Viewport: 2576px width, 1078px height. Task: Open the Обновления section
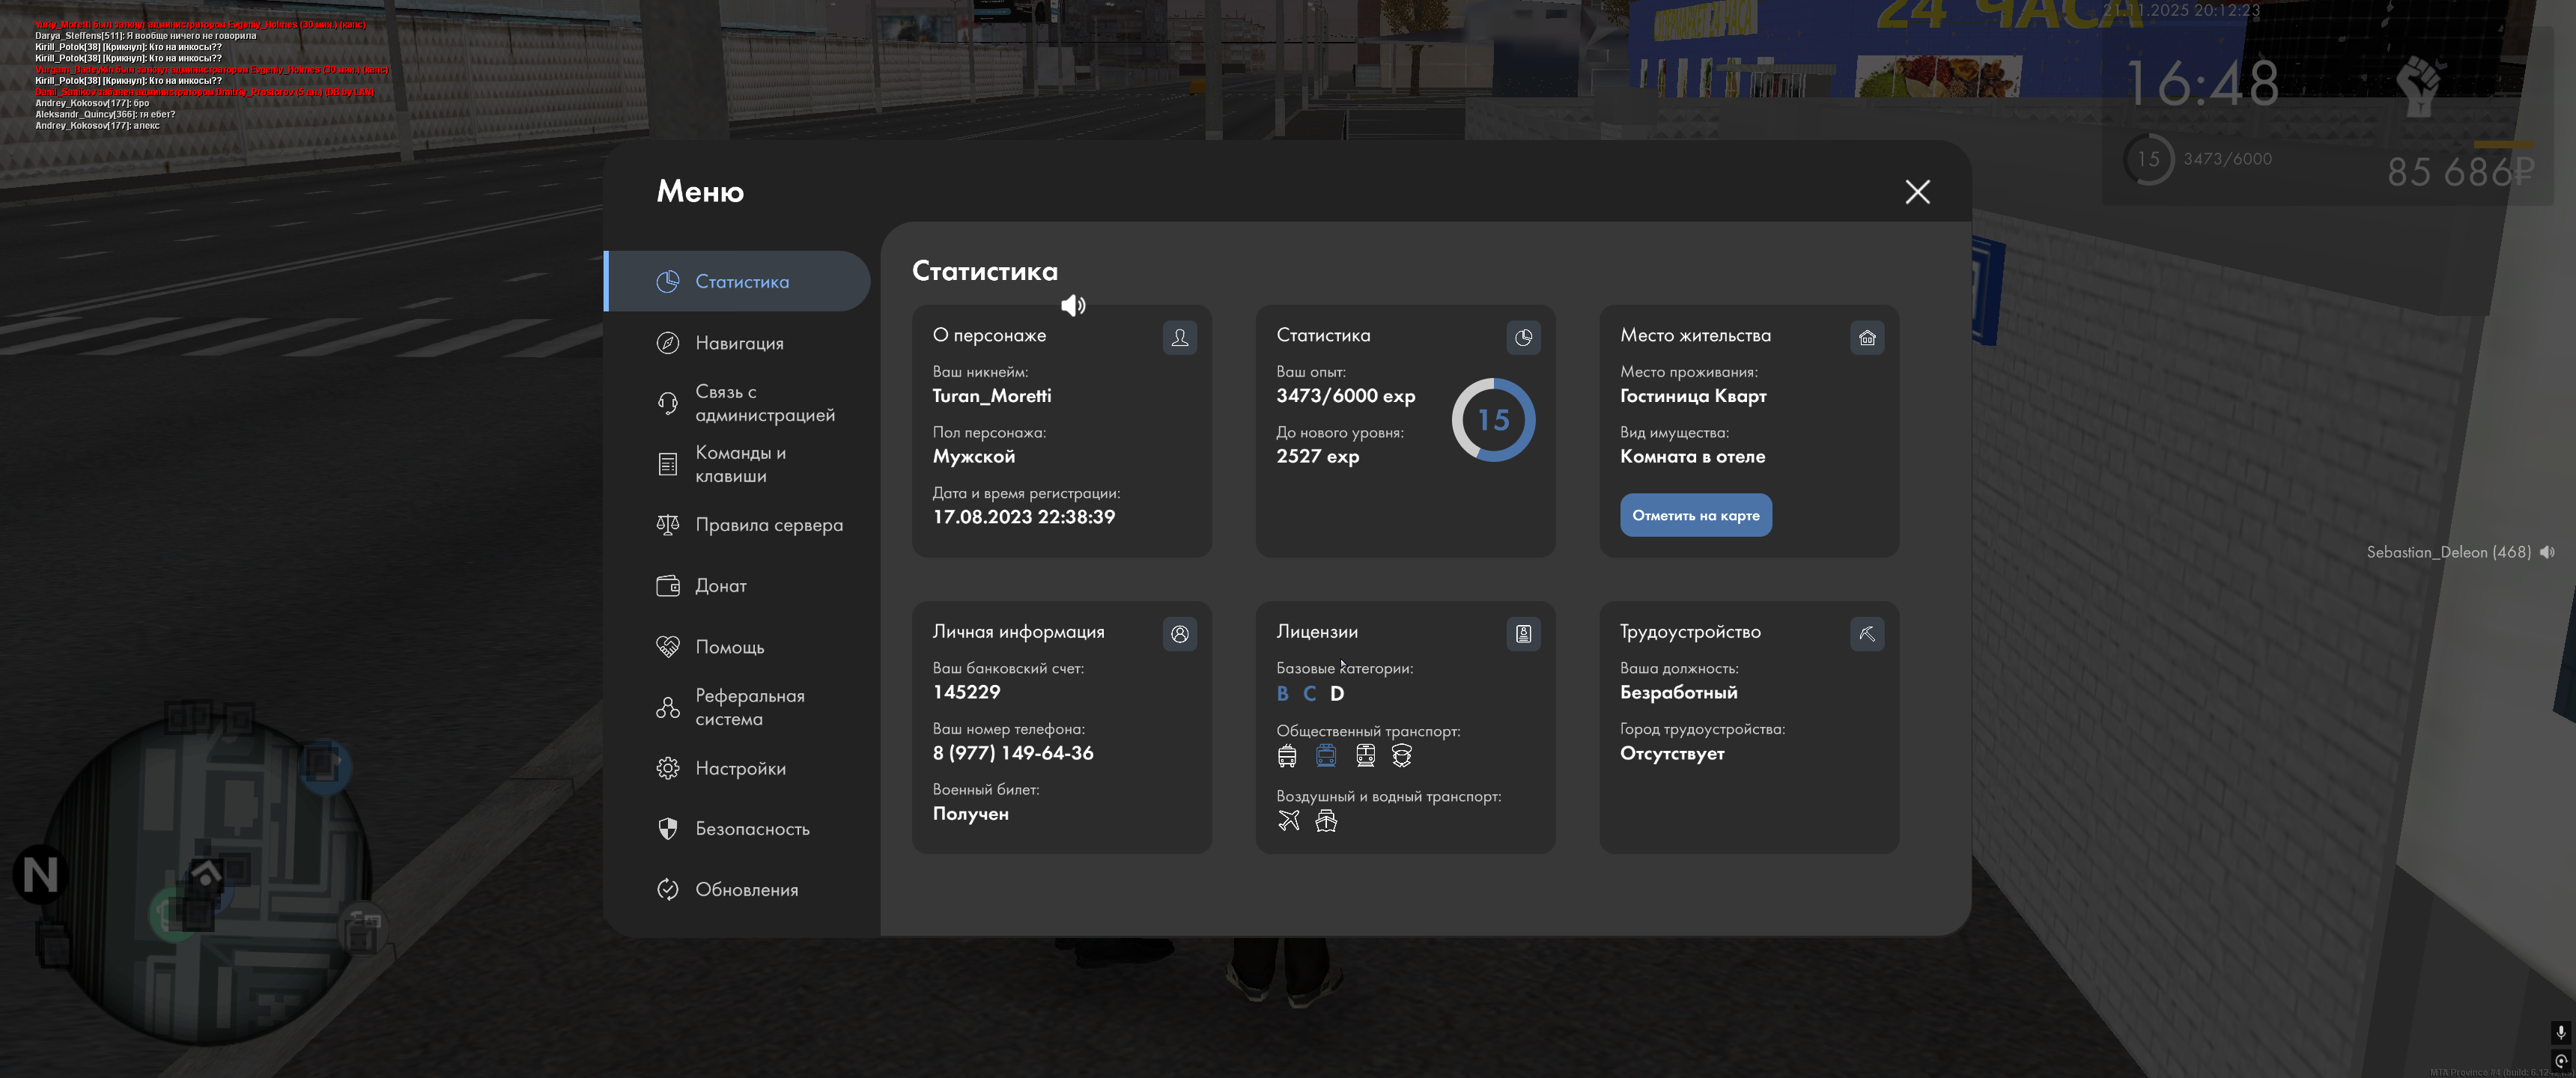coord(746,890)
